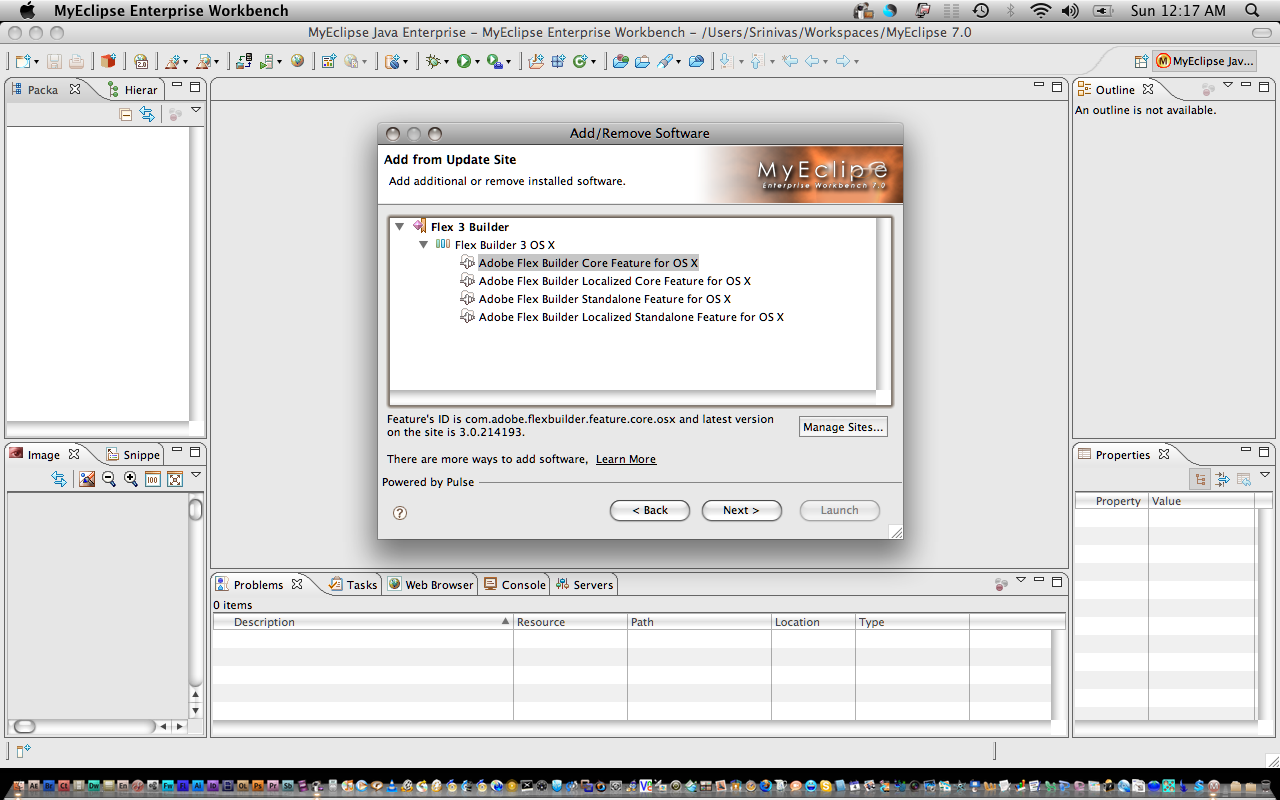Collapse the Flex Builder 3 OS X node
1280x800 pixels.
(424, 245)
